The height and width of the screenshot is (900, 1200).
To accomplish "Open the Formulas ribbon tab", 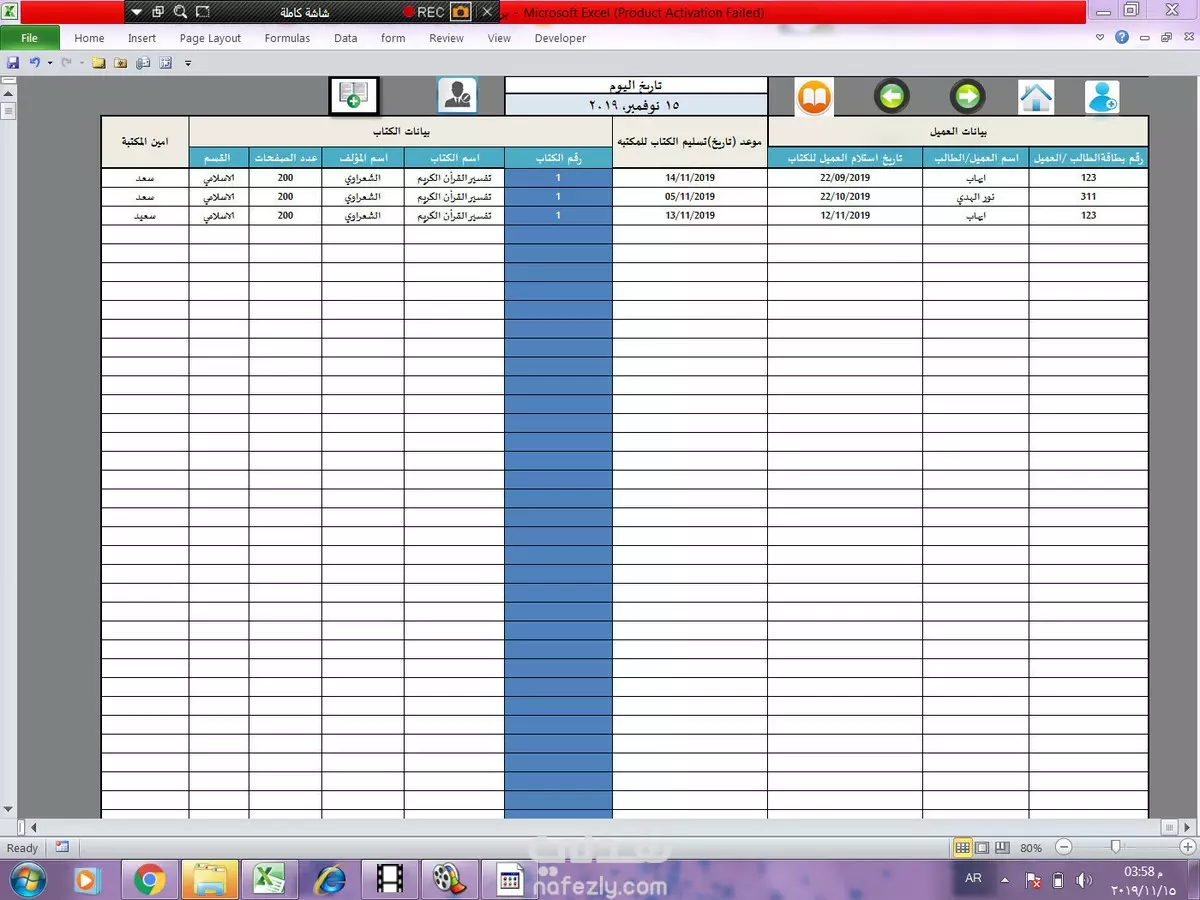I will point(287,38).
